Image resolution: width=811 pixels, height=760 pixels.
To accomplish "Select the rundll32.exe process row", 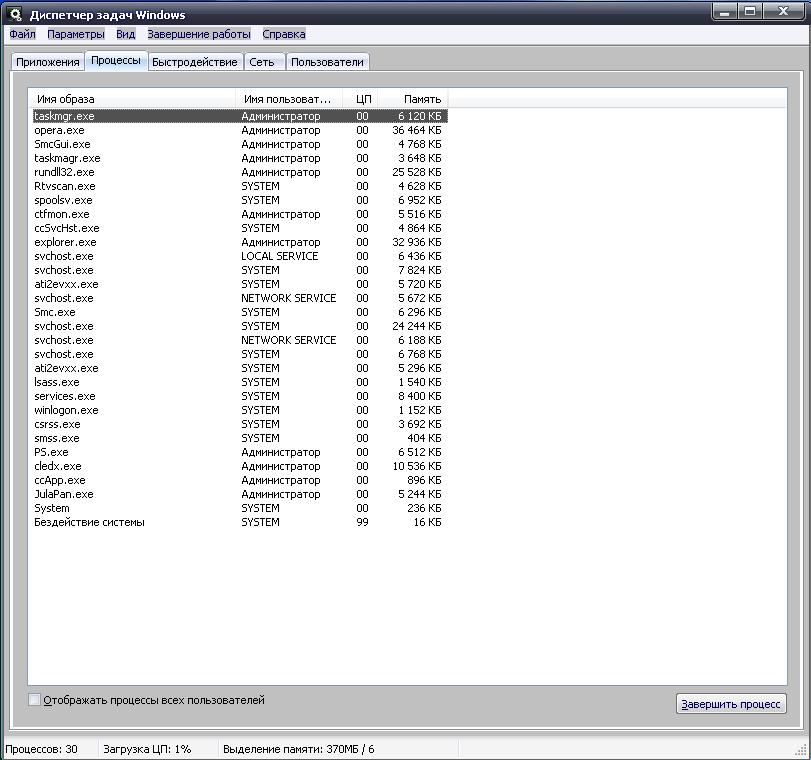I will (x=64, y=172).
